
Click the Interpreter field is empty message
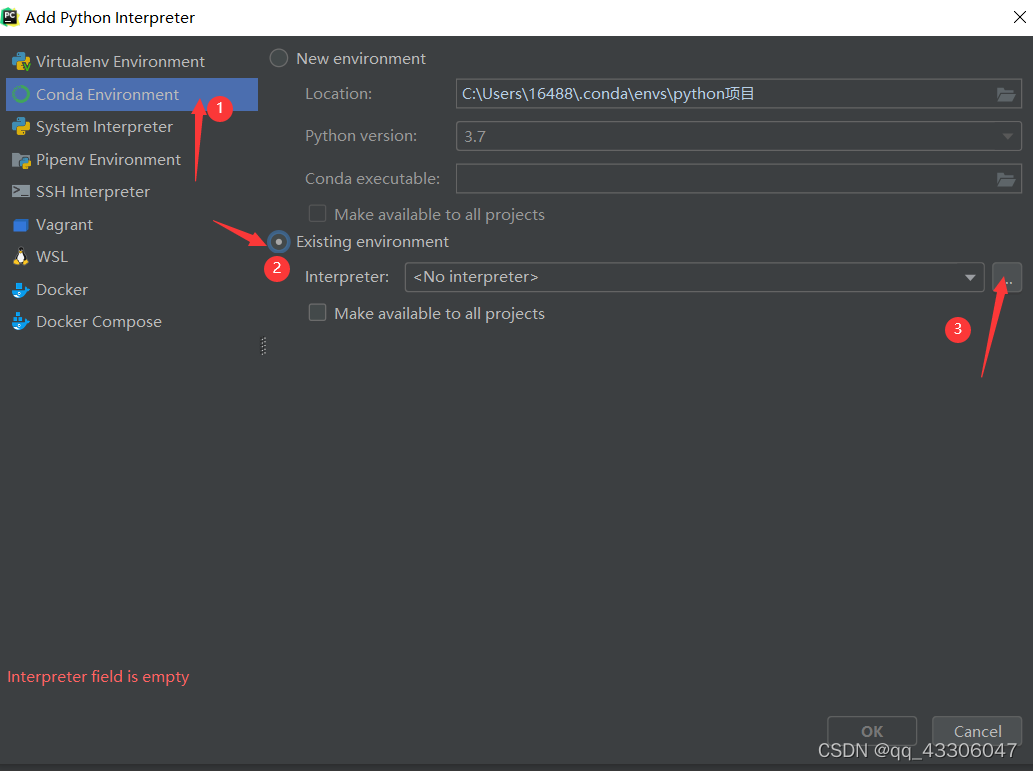point(98,677)
